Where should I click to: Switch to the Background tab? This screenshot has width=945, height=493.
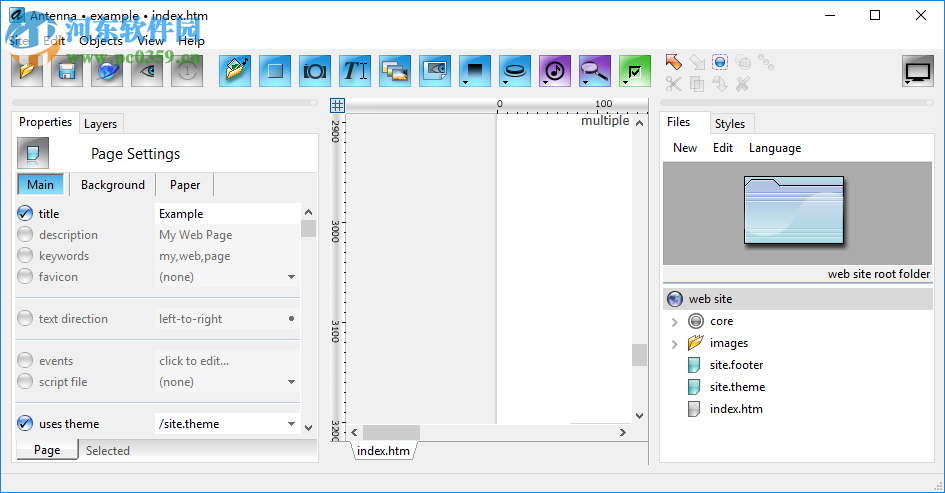(x=113, y=185)
